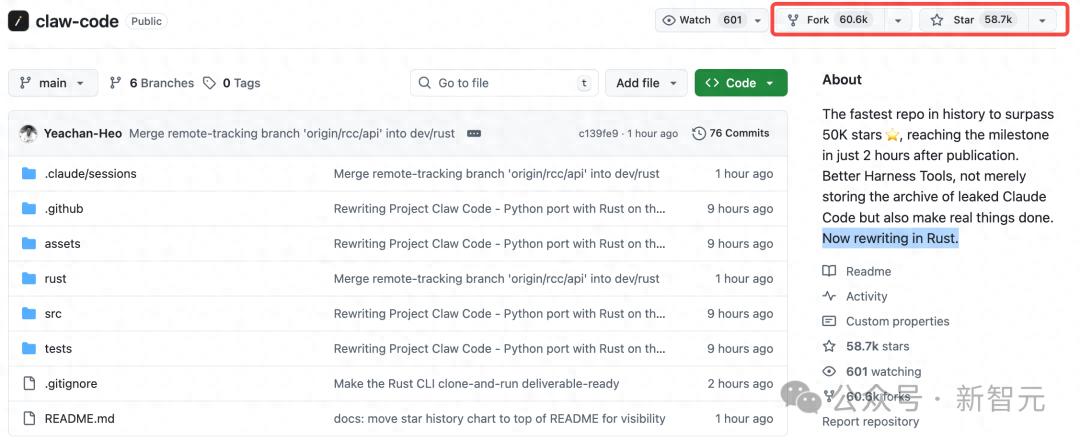Screen dimensions: 1080x442
Task: Fork the repository with Fork button
Action: 830,20
